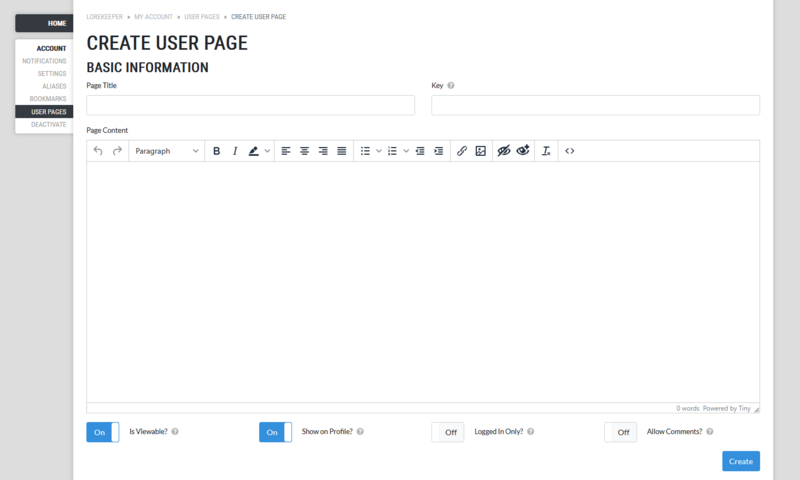Screen dimensions: 800x480
Task: Expand bullet list style options
Action: [x=379, y=151]
